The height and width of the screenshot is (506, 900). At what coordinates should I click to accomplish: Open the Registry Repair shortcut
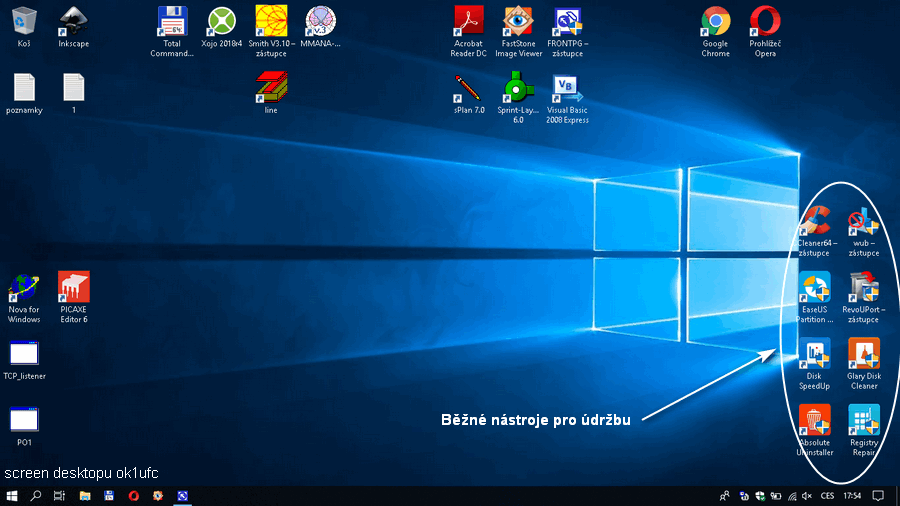[x=864, y=420]
